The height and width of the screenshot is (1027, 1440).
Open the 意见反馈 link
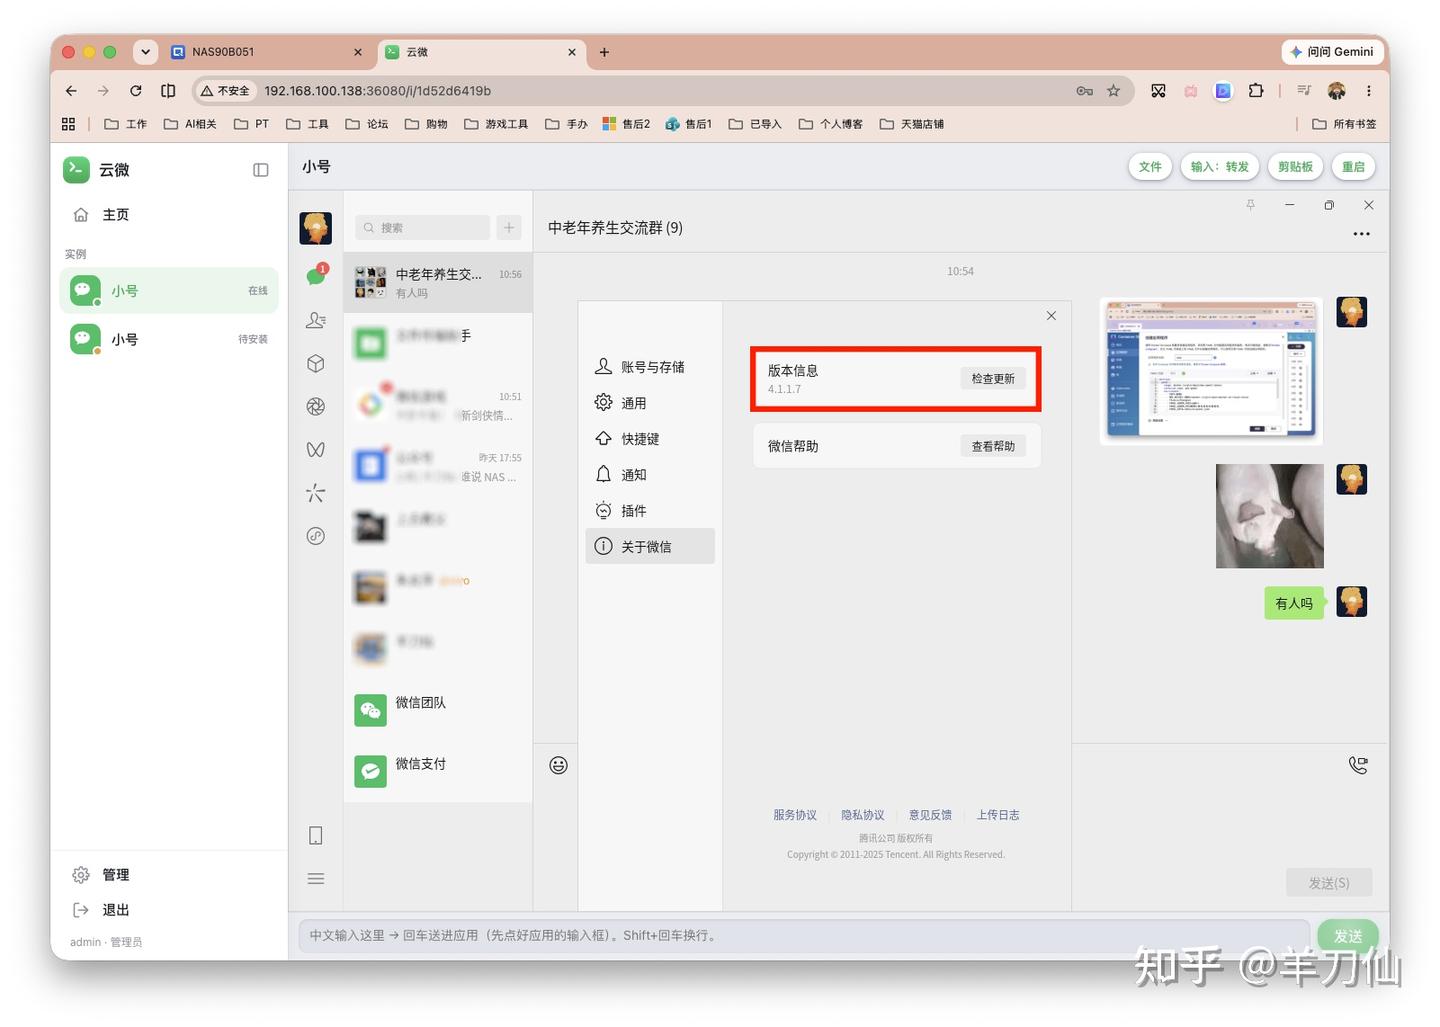coord(930,815)
